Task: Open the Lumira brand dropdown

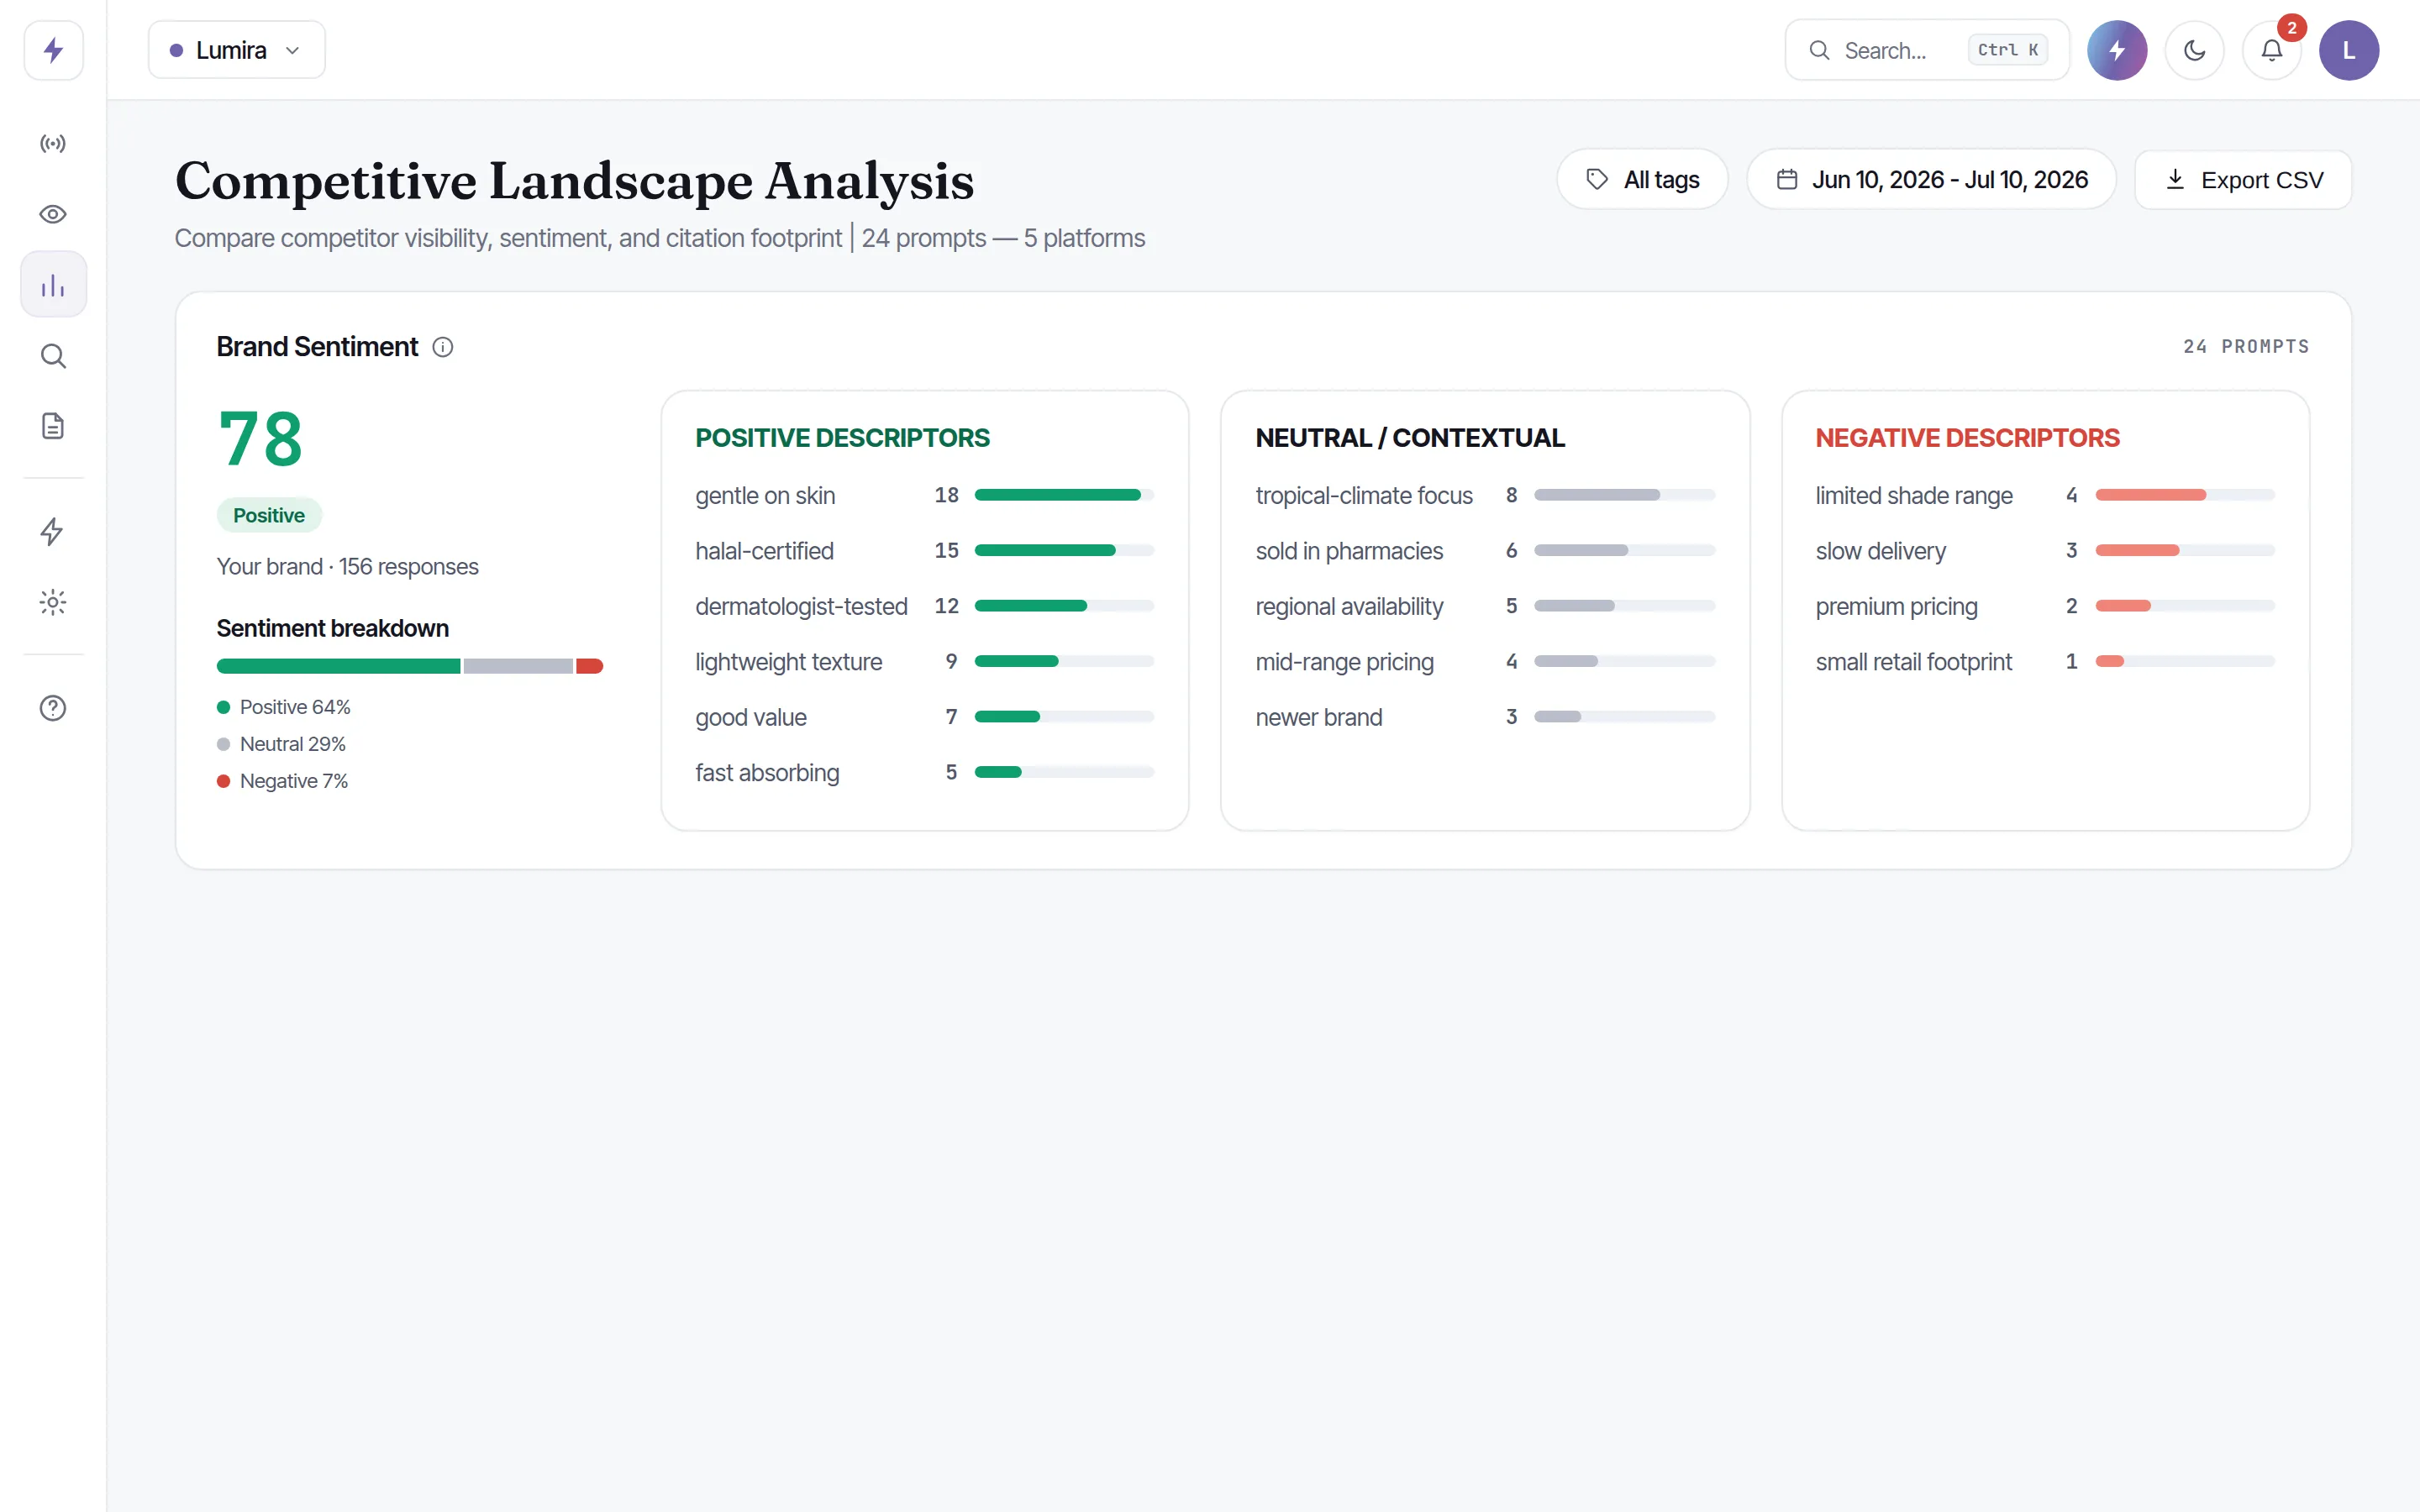Action: [237, 50]
